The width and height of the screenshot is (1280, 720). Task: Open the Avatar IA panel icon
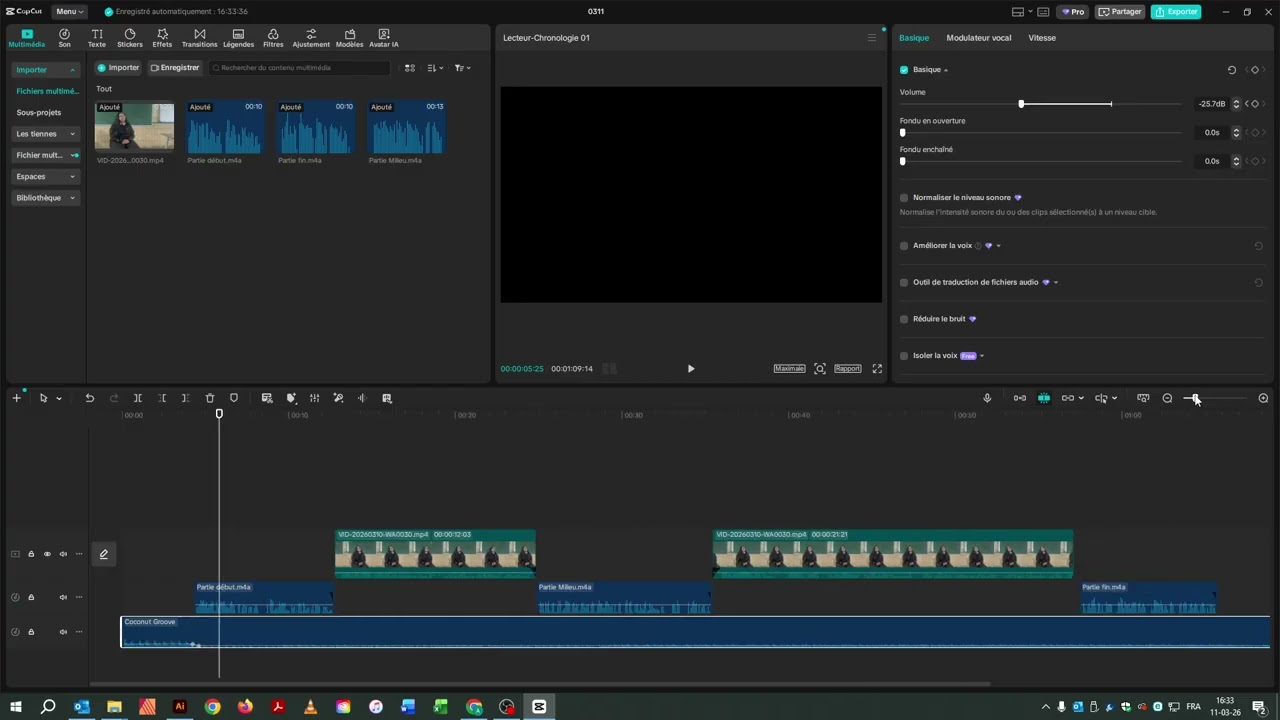[384, 38]
